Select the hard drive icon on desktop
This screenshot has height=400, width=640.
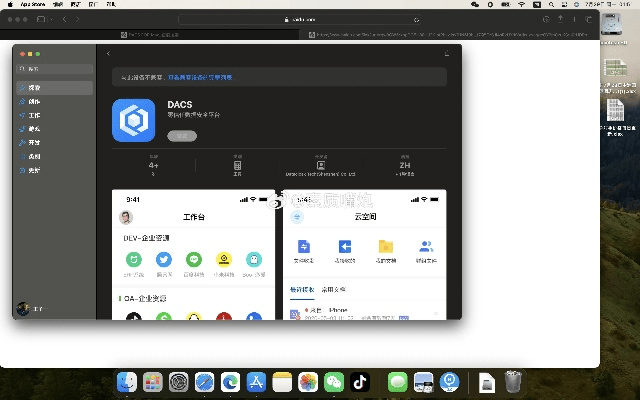pyautogui.click(x=611, y=24)
